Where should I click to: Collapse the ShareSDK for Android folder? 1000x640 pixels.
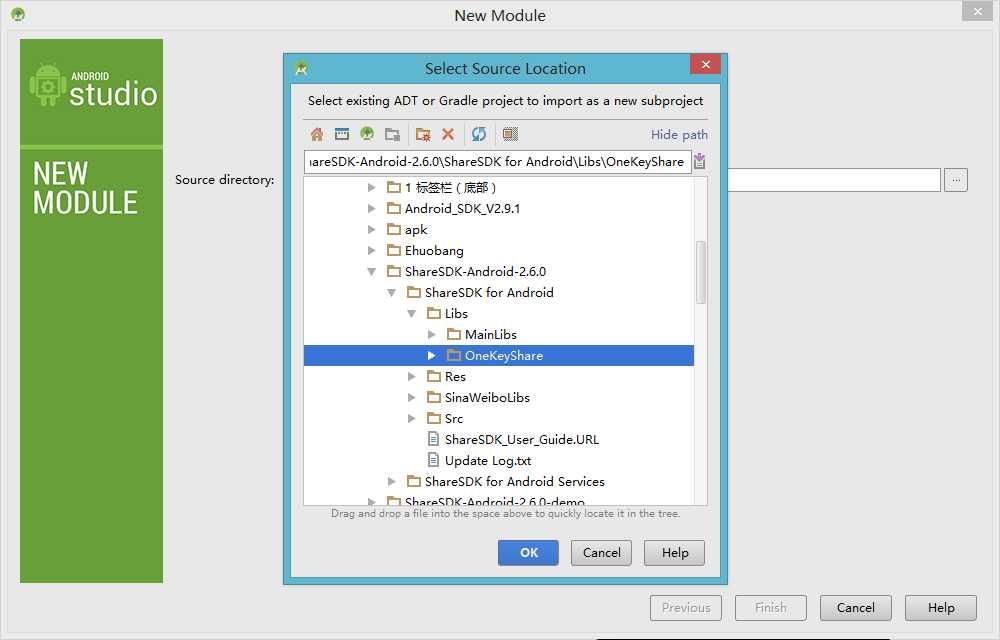coord(392,293)
